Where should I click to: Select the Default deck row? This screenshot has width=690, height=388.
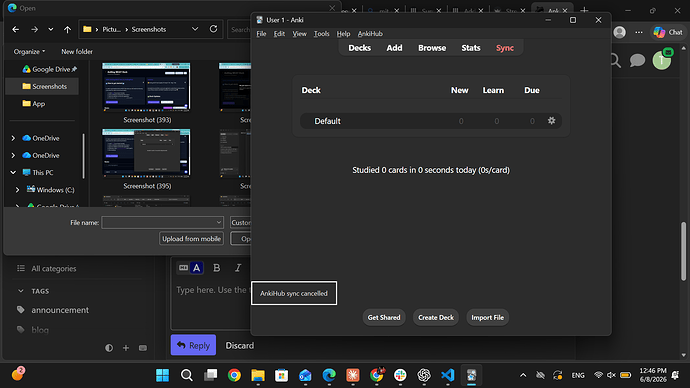[431, 121]
